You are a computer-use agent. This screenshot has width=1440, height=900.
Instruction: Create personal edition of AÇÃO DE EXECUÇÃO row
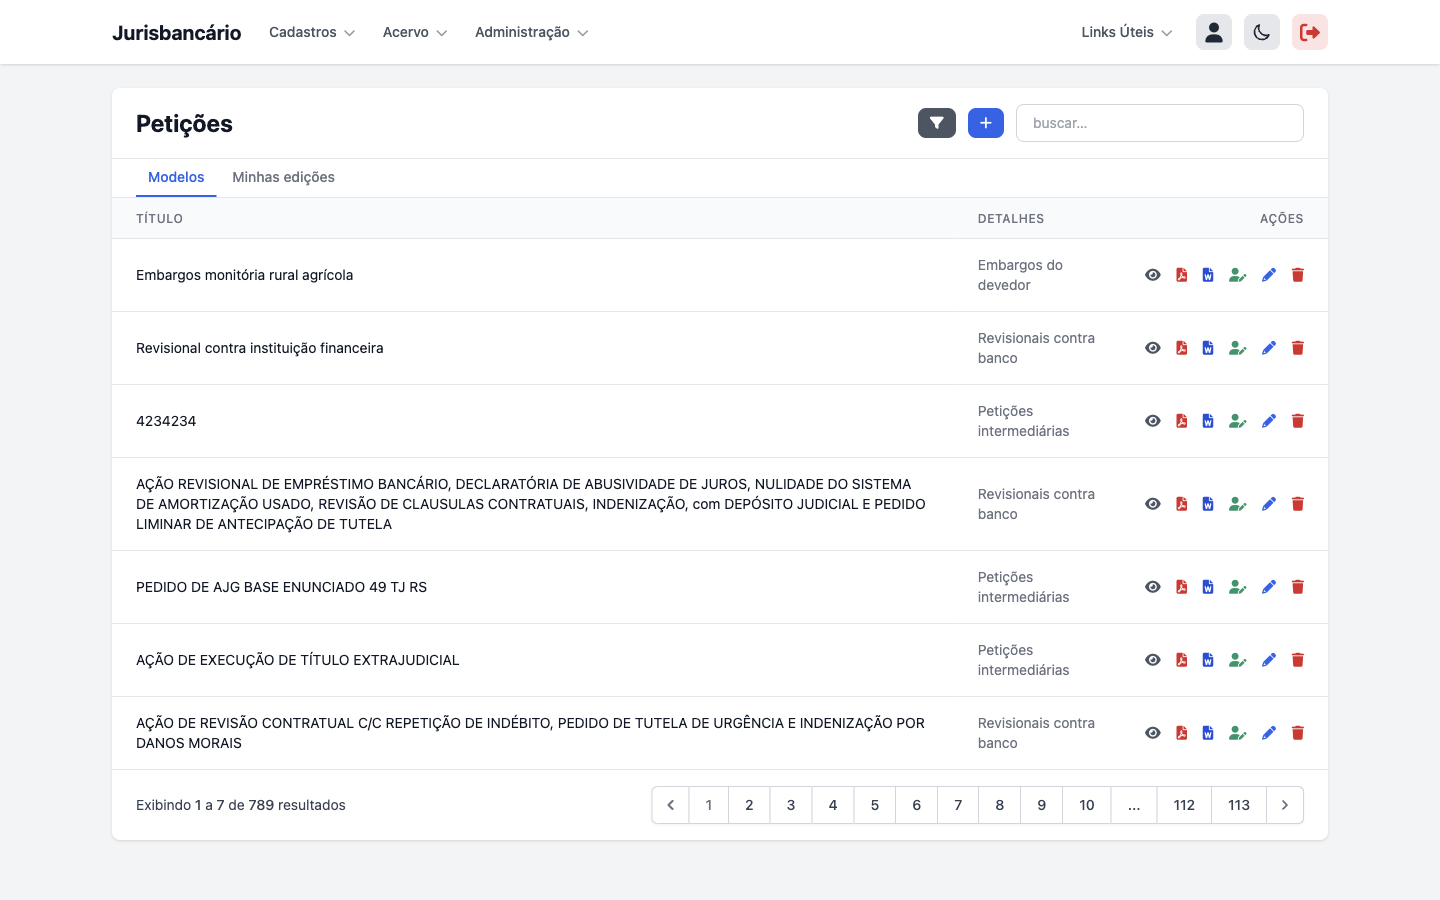1238,660
